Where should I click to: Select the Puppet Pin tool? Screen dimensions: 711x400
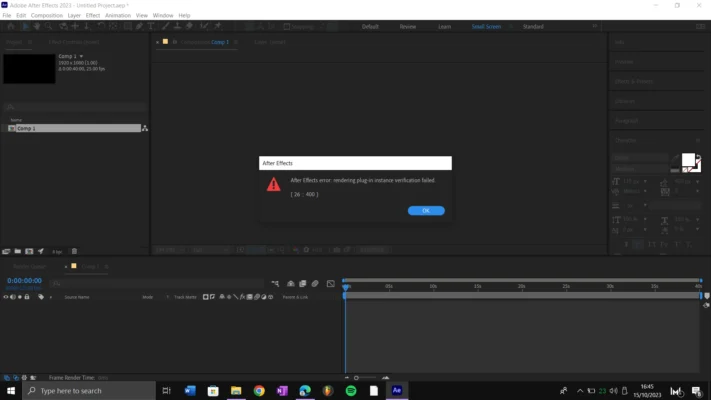pyautogui.click(x=218, y=26)
